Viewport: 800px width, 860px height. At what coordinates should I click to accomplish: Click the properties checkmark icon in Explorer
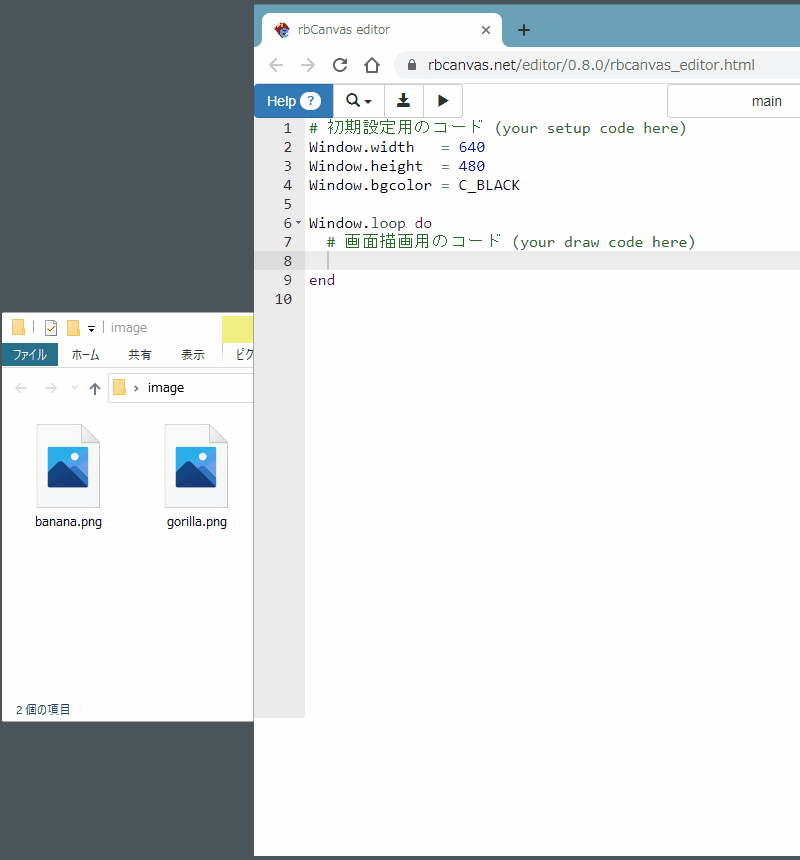[51, 328]
